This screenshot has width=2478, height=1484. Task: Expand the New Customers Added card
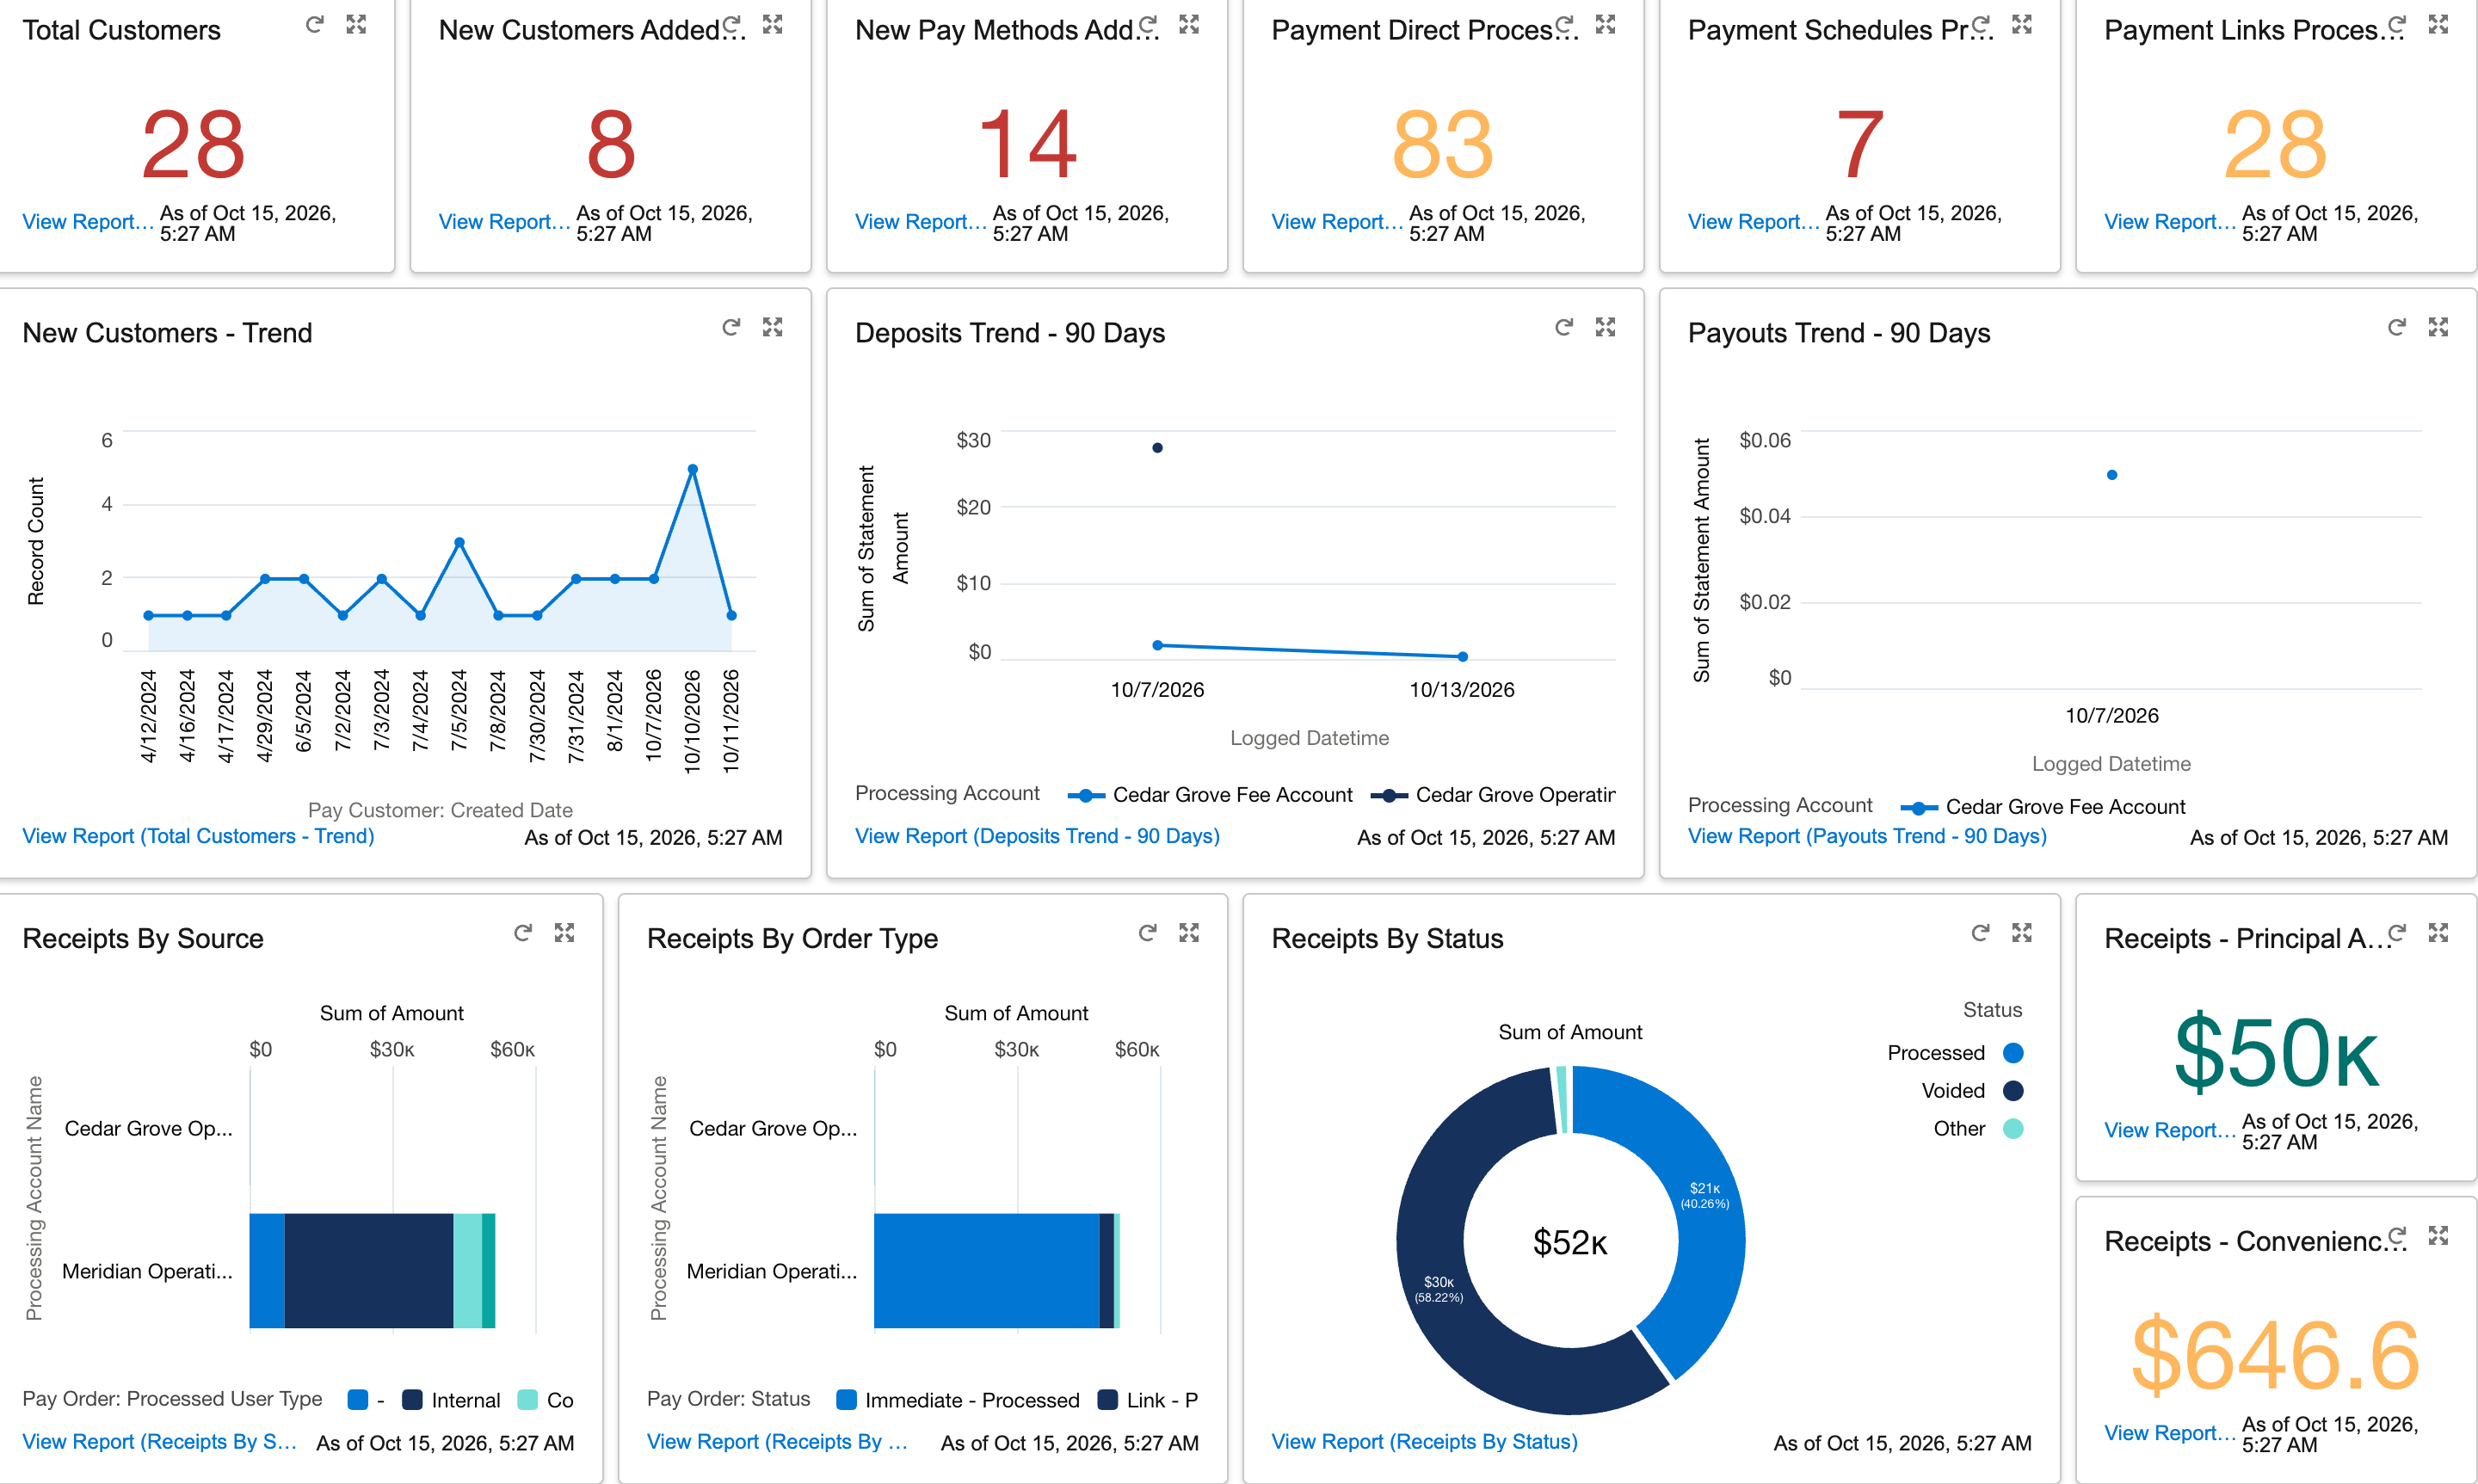[x=773, y=24]
